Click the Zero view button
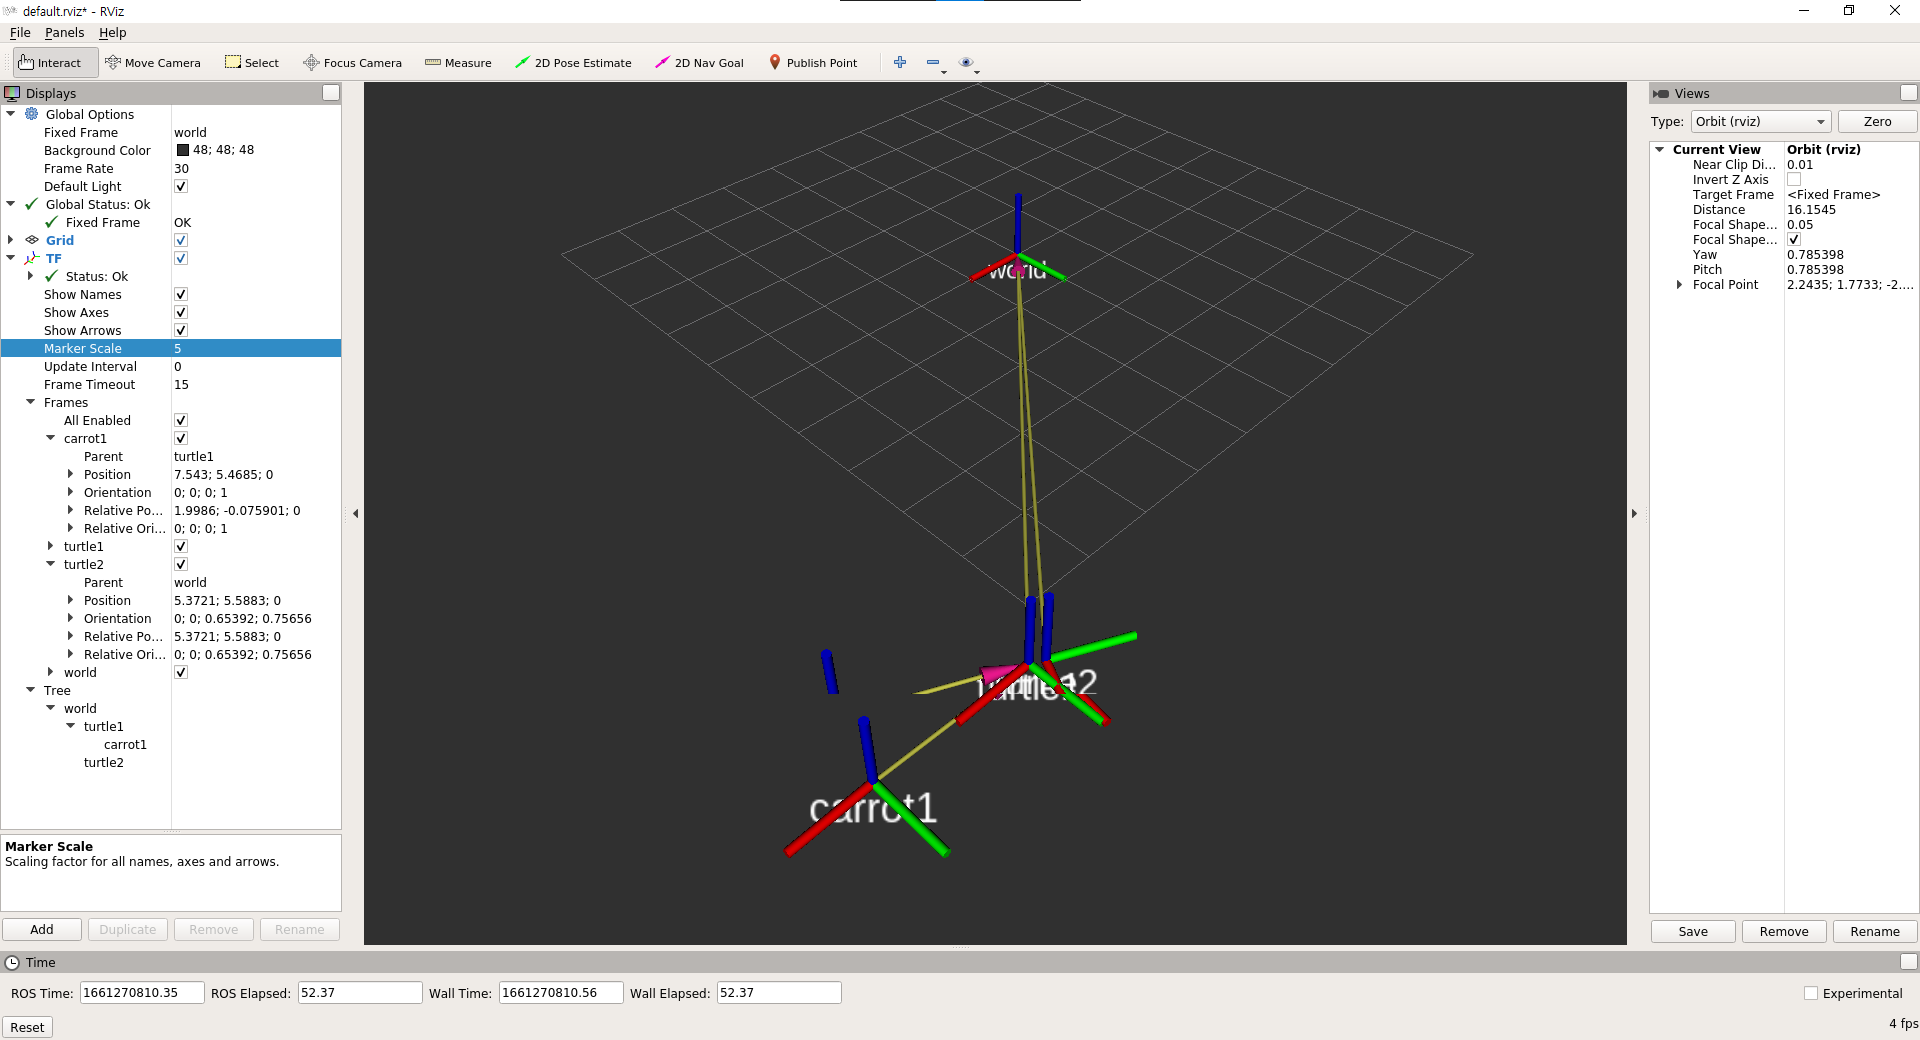 1877,122
